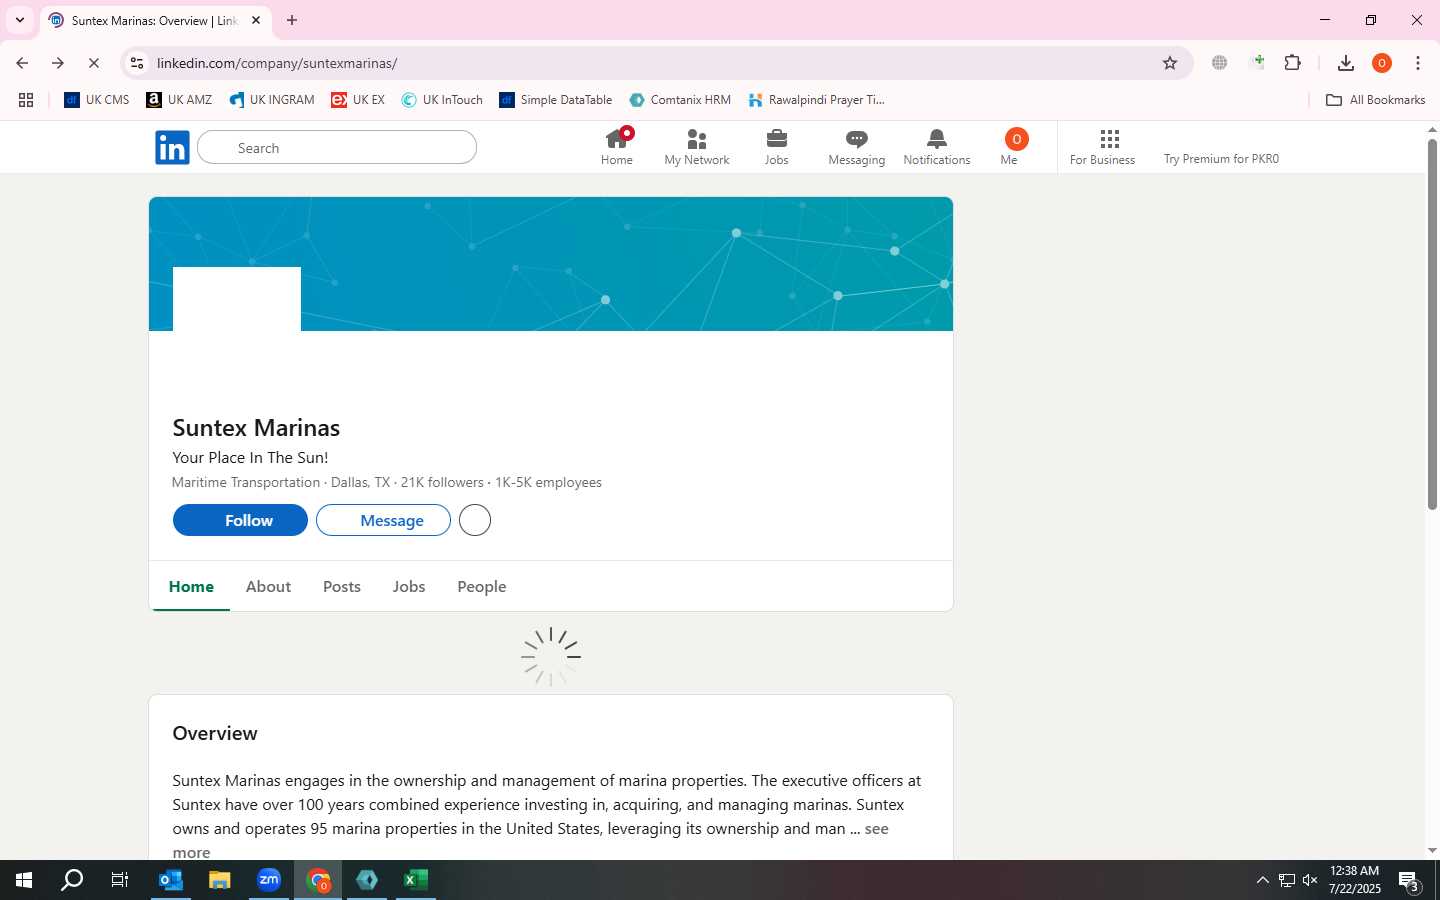Click the 21K followers text
The image size is (1440, 900).
(x=442, y=482)
